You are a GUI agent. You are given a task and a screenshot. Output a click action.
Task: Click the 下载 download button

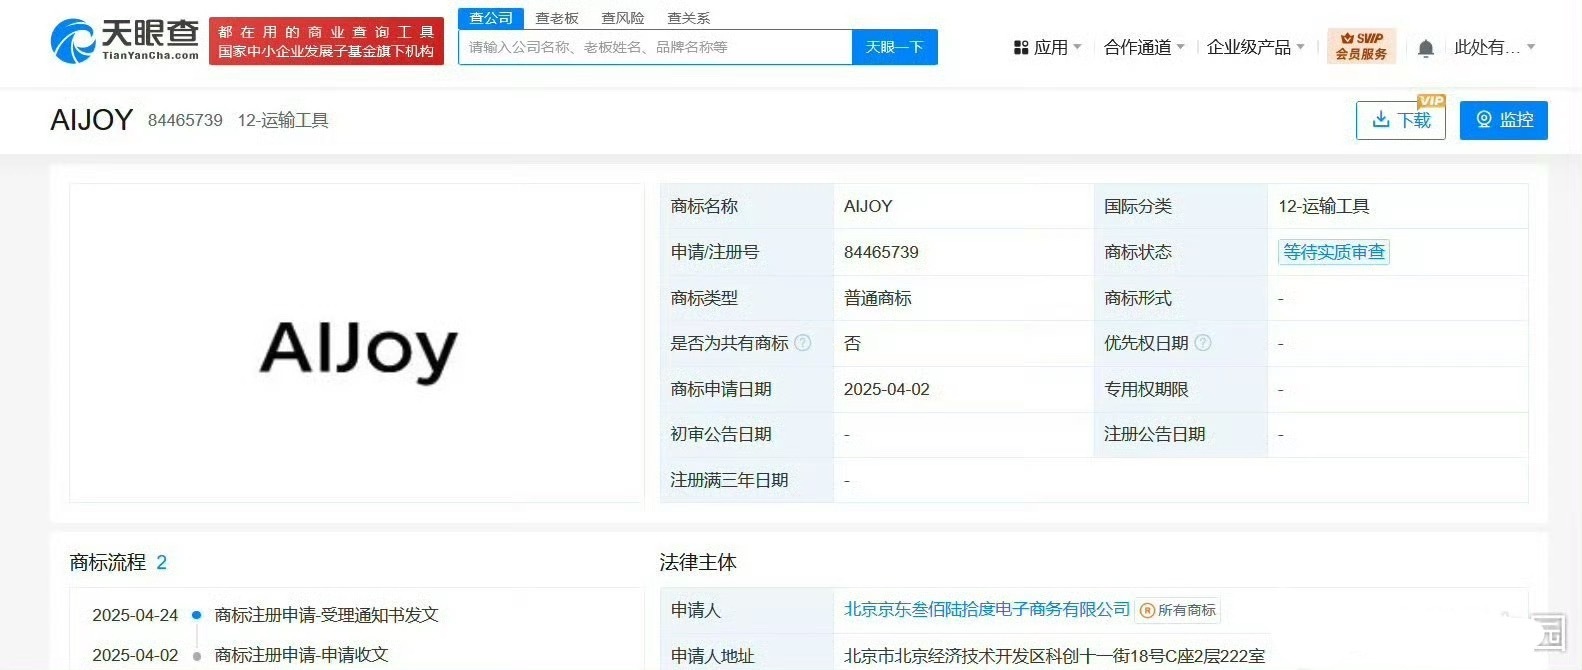click(1401, 120)
